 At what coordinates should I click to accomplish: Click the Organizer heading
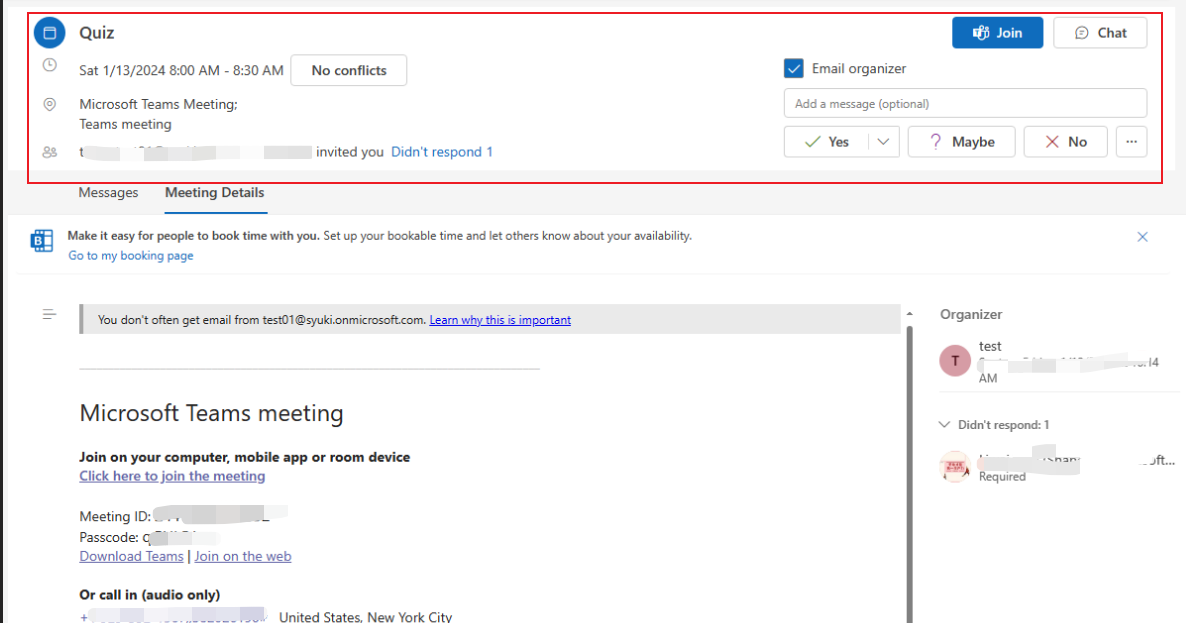click(971, 315)
